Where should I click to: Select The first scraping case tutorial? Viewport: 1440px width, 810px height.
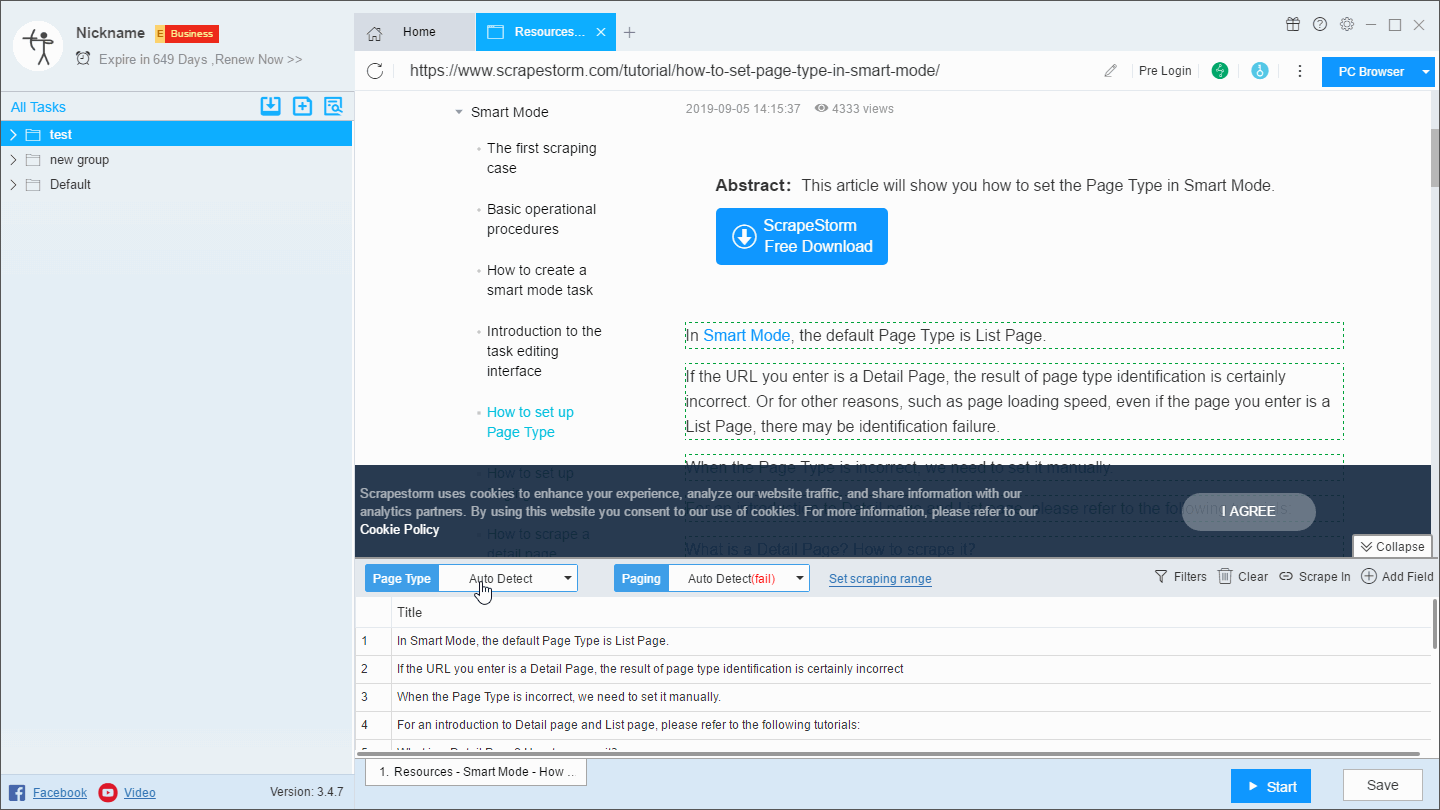point(542,158)
